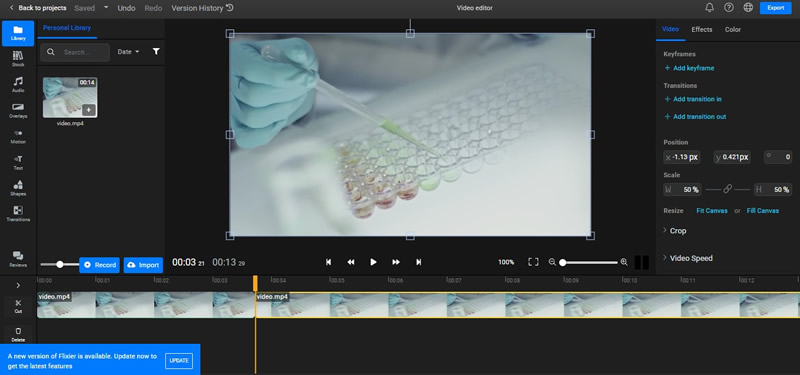Open Version History
Screen dimensions: 800x375
pos(203,8)
